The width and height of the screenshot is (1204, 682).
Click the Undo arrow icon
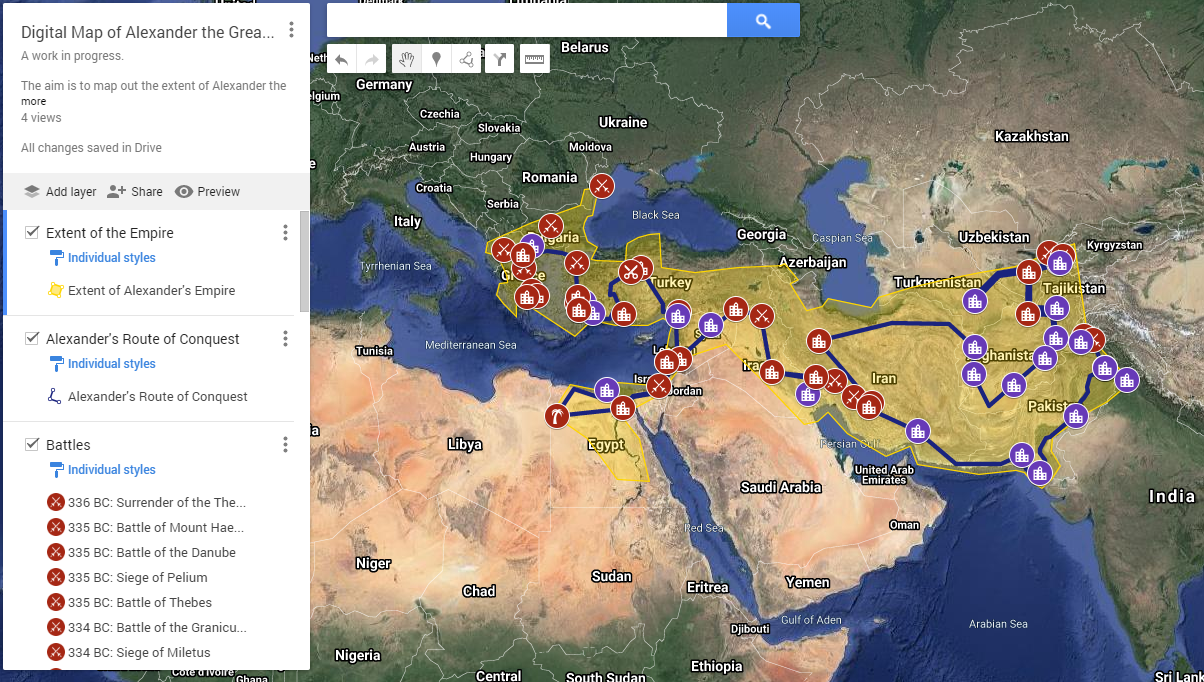click(342, 58)
